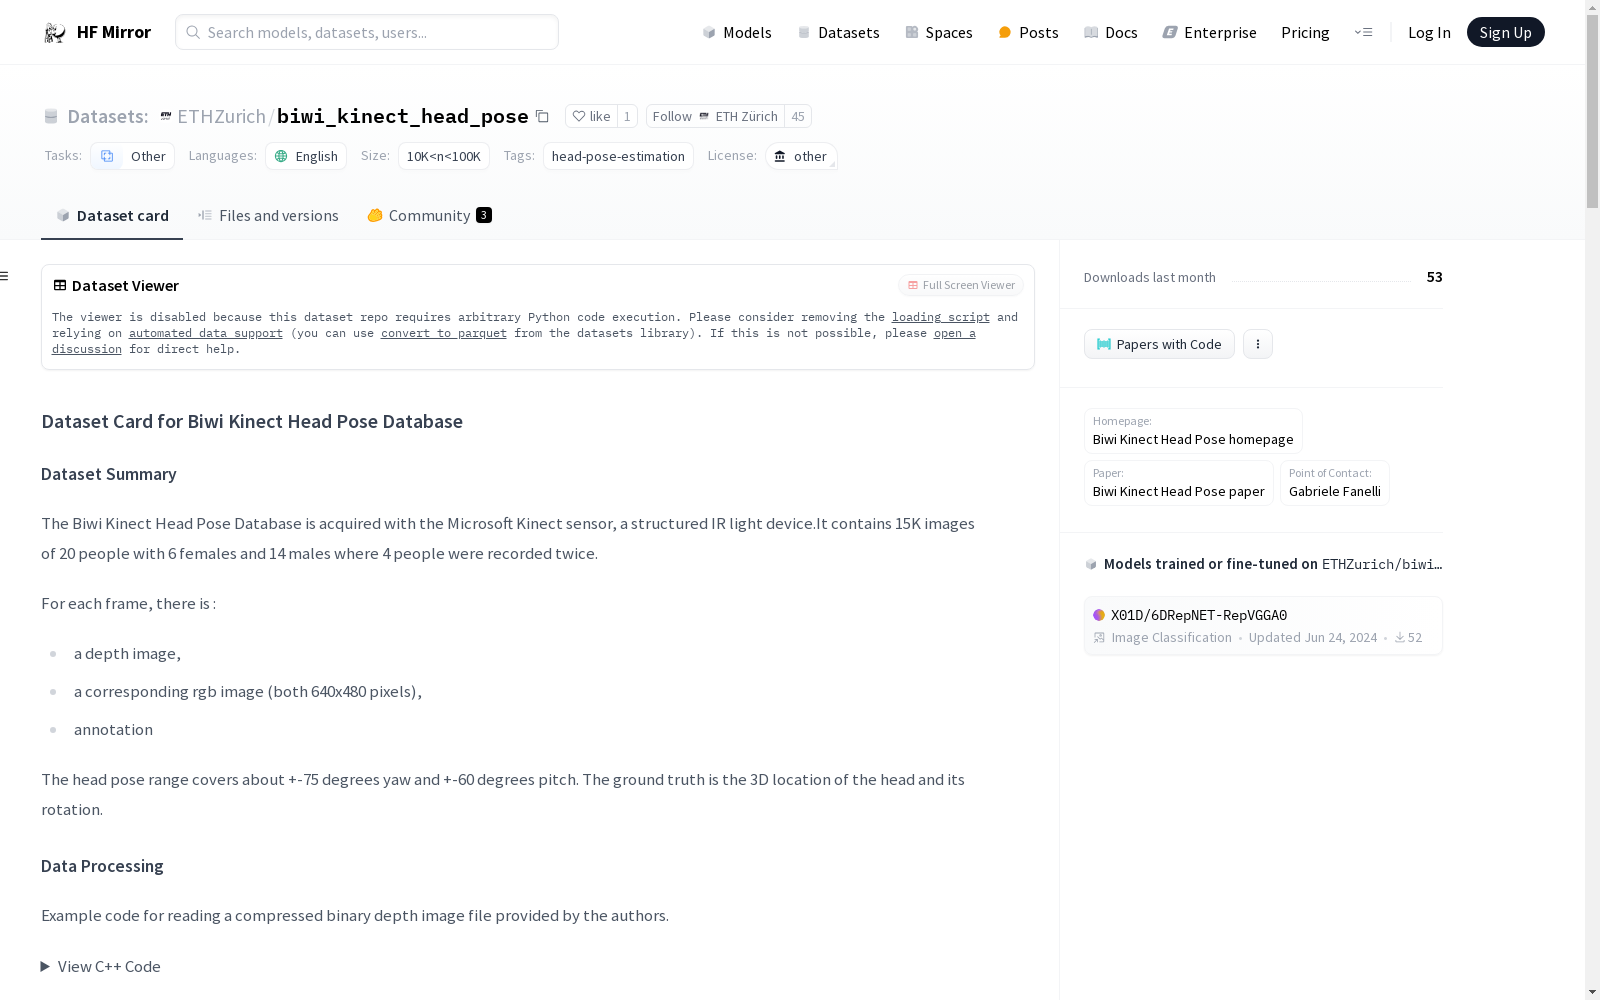1600x1000 pixels.
Task: Focus the search models input field
Action: tap(367, 32)
